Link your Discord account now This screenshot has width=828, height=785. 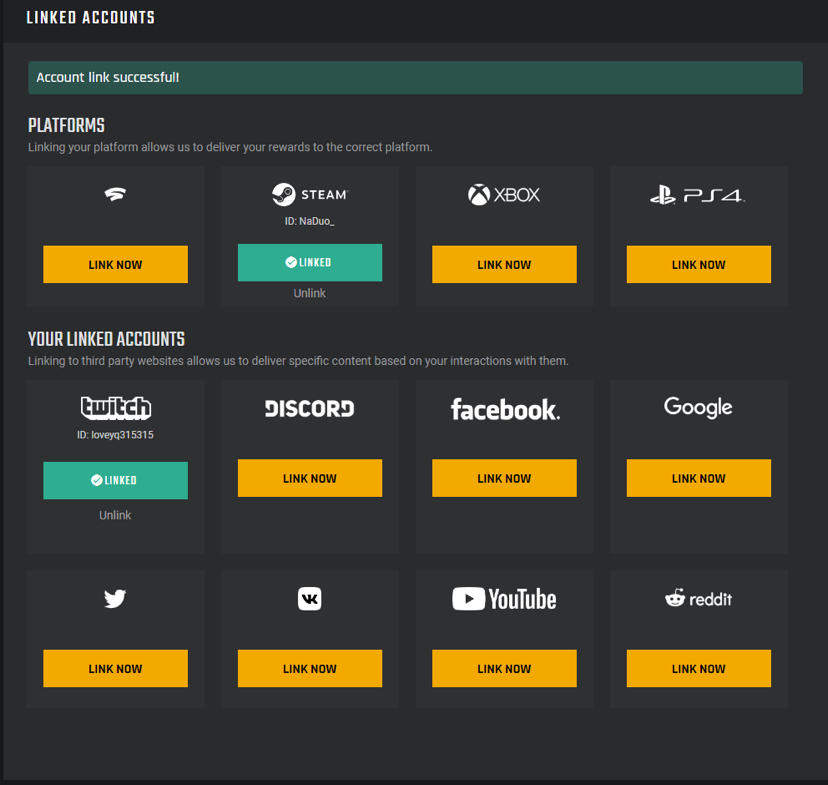[310, 478]
